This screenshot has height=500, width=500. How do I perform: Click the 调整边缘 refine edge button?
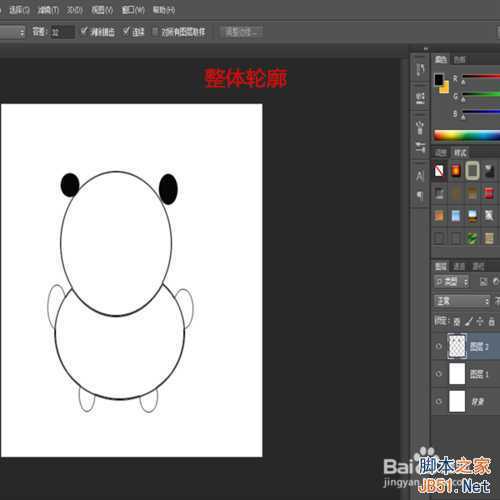tap(242, 32)
